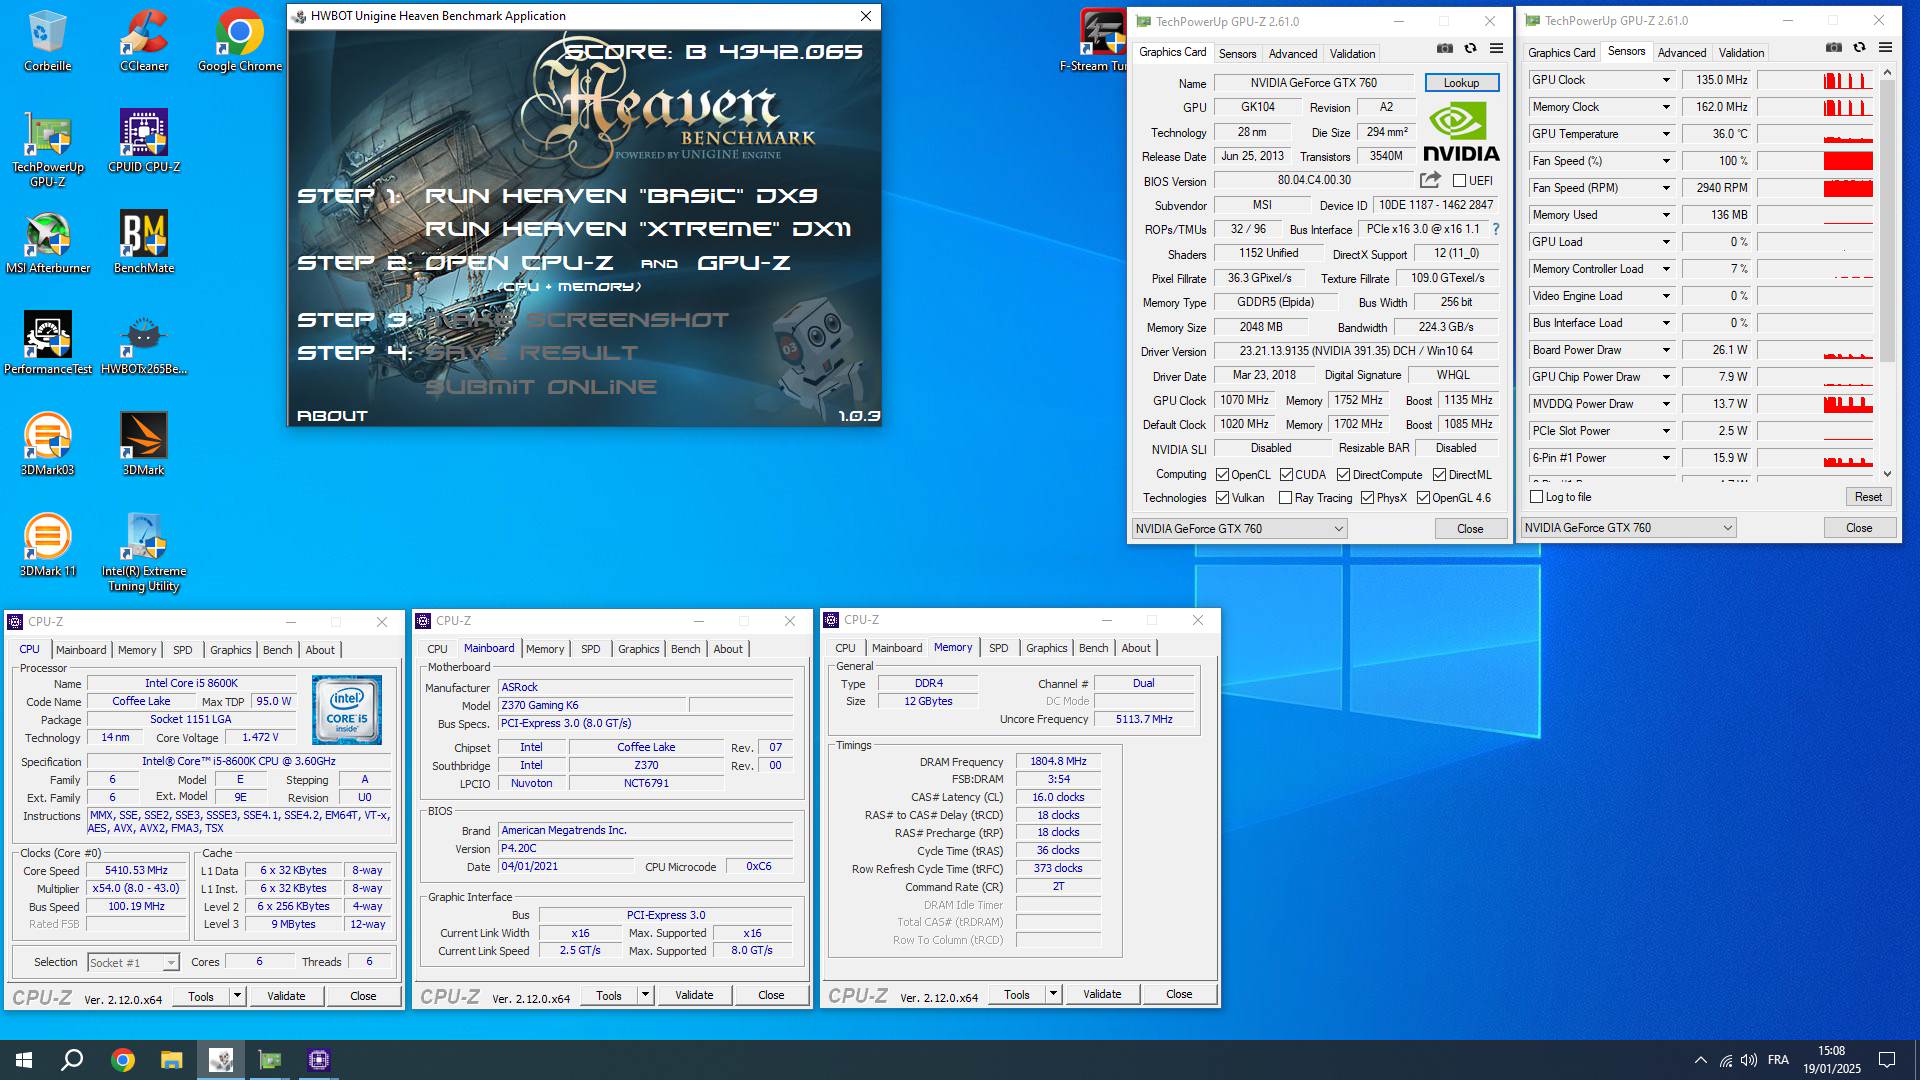Enable the Log to file checkbox
The height and width of the screenshot is (1080, 1920).
tap(1537, 497)
